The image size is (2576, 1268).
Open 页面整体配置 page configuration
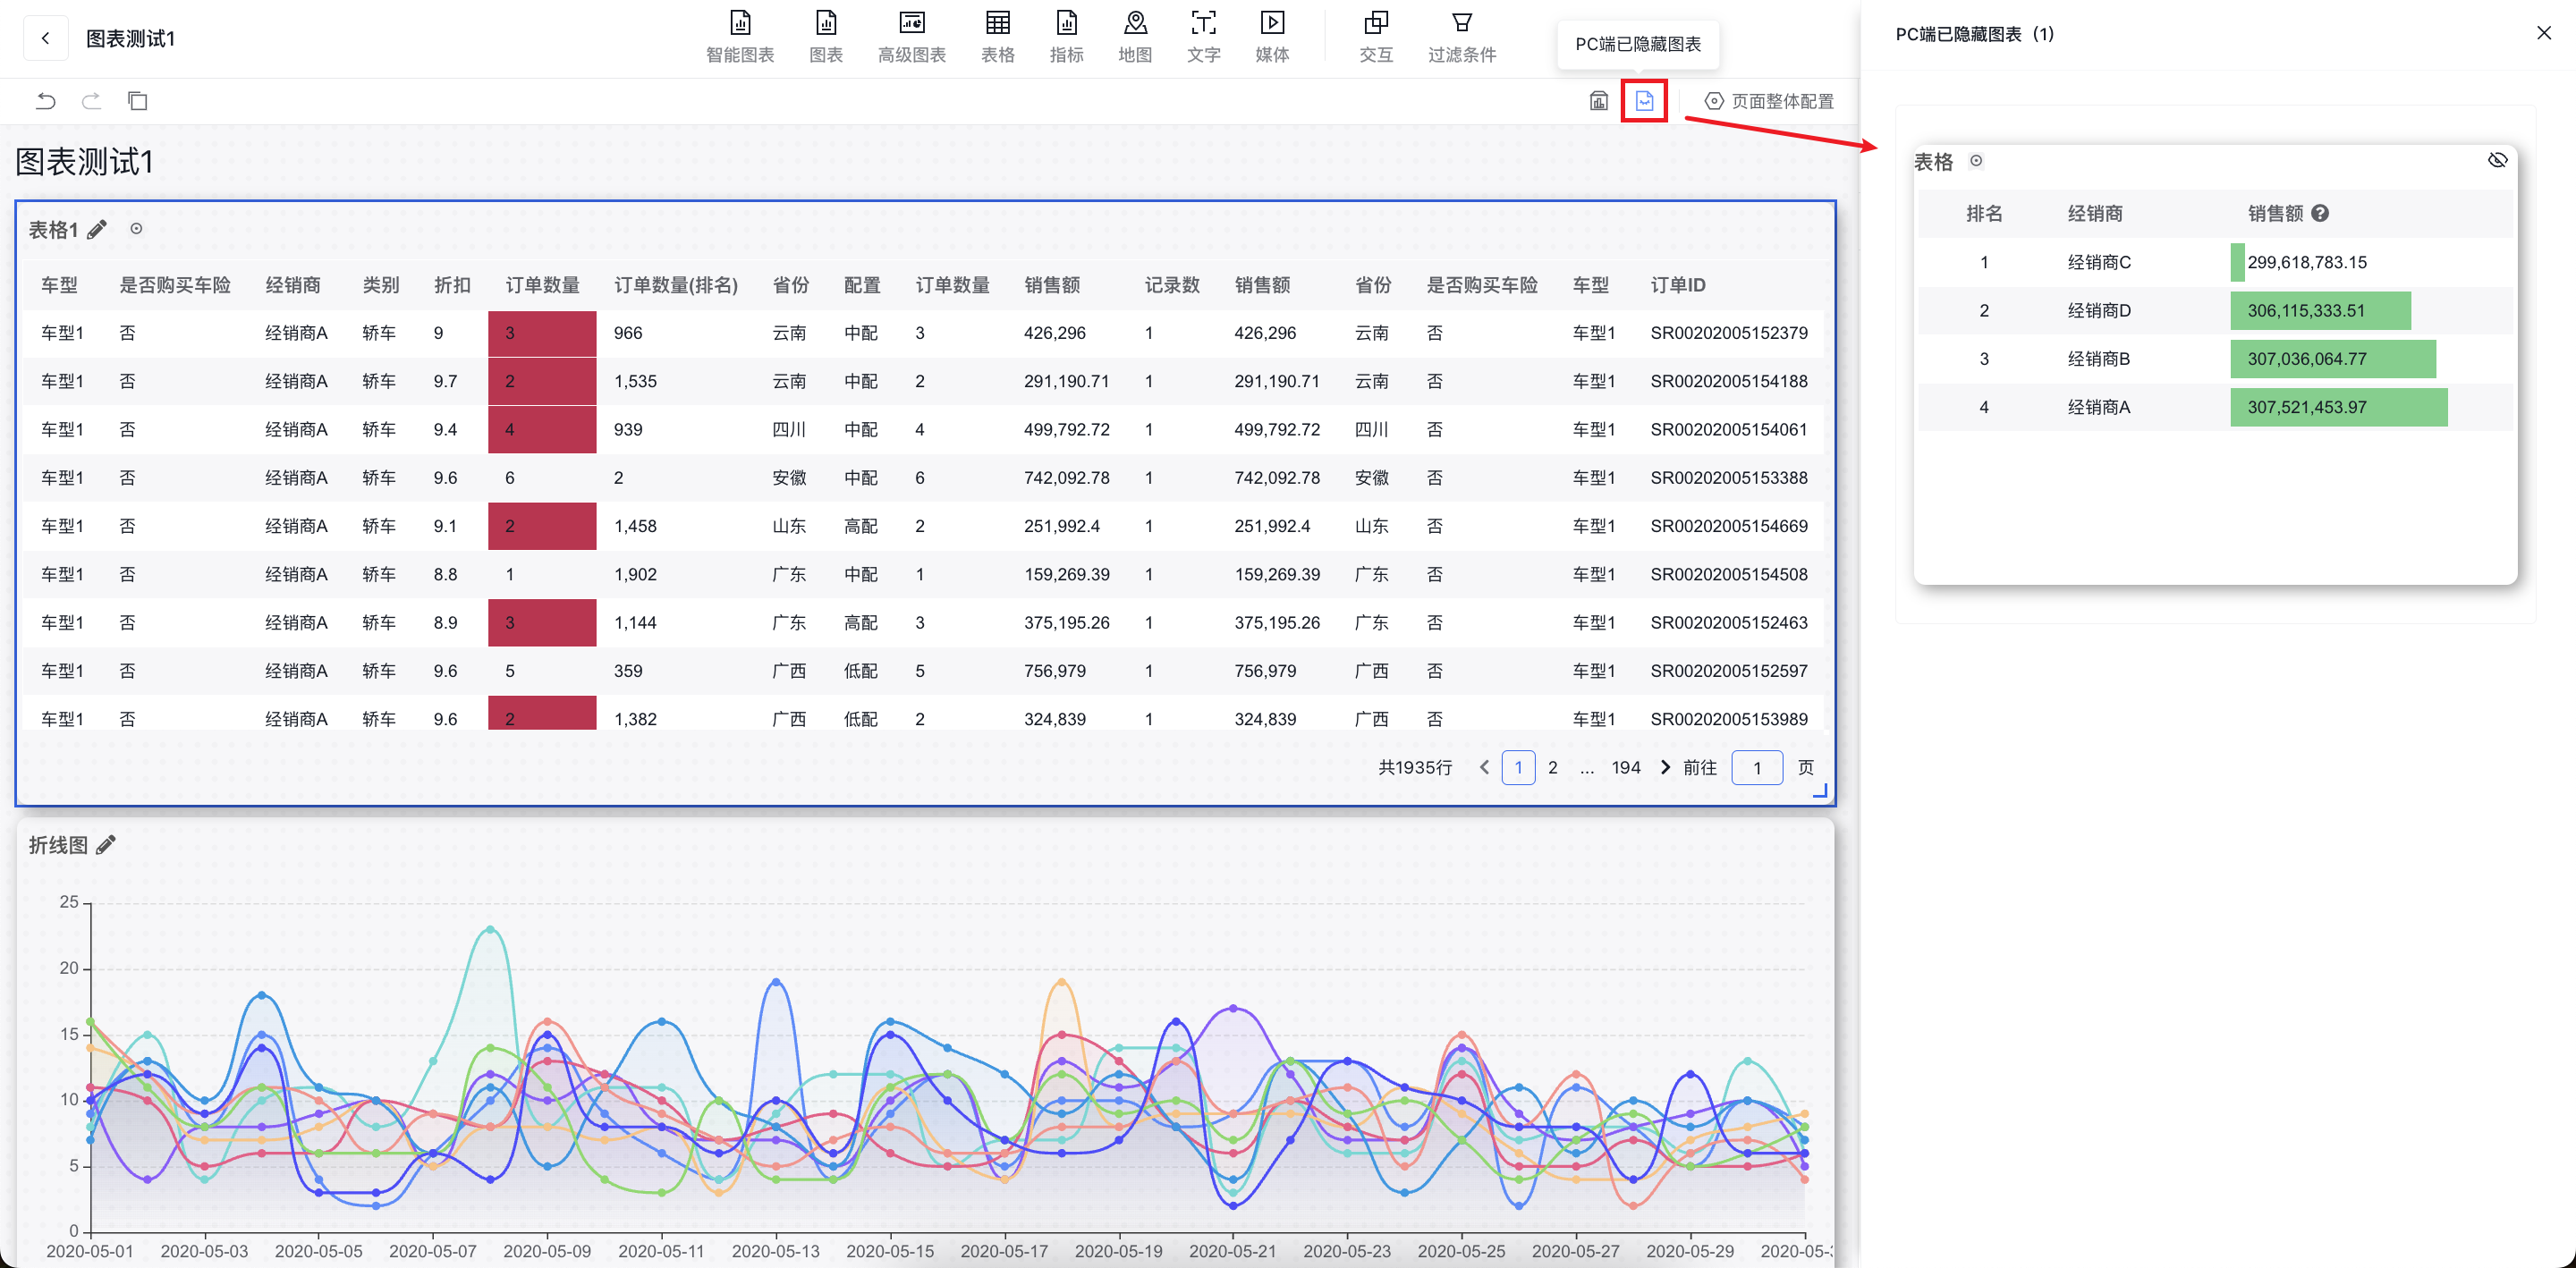[1770, 101]
